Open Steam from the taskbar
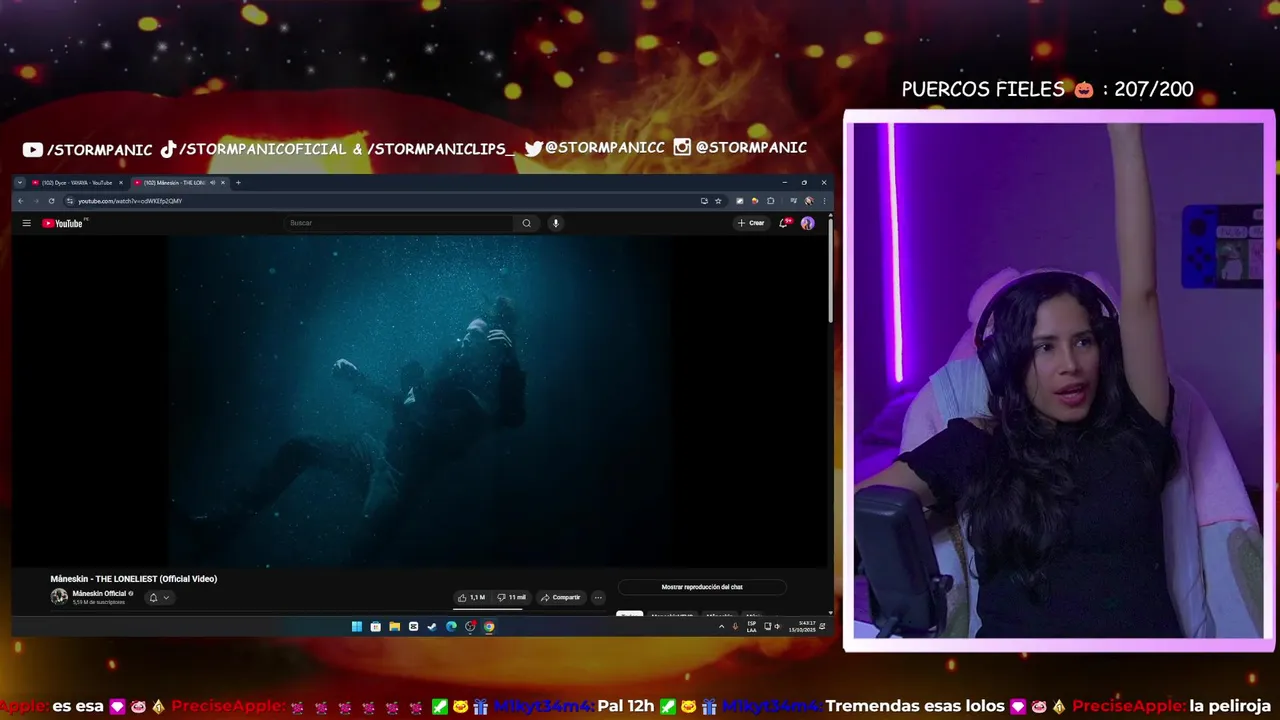Screen dimensions: 1280x720 click(432, 627)
